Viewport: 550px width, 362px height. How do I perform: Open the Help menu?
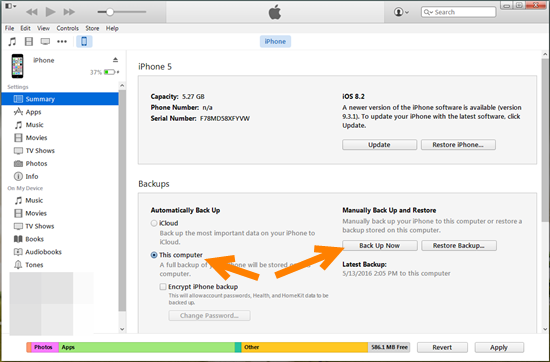coord(112,28)
